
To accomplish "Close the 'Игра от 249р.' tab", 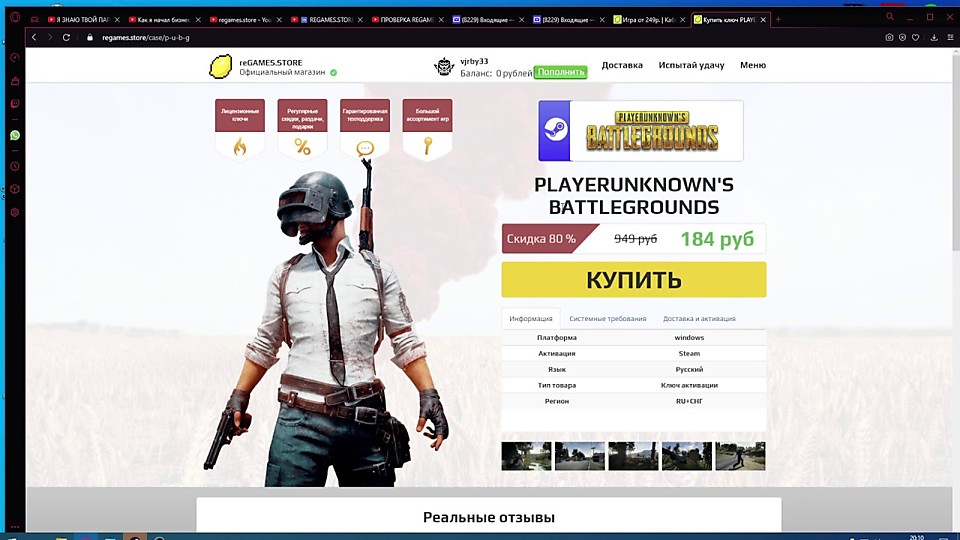I will pos(683,20).
